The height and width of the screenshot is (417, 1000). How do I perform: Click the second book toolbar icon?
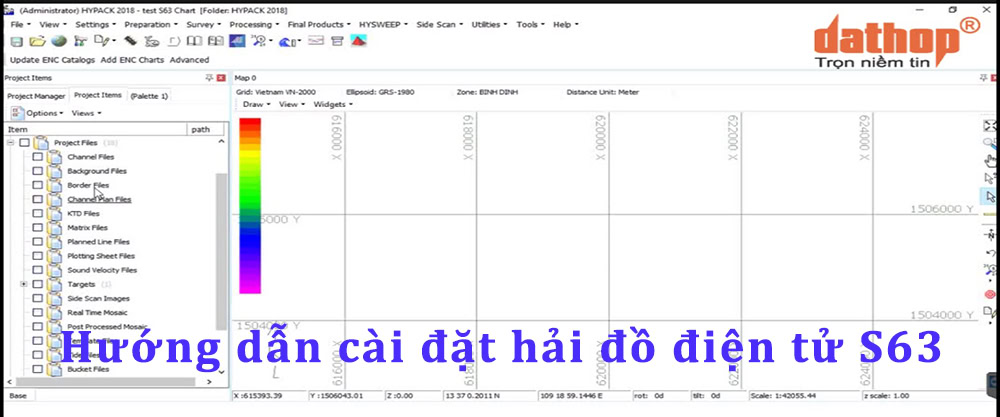click(216, 41)
